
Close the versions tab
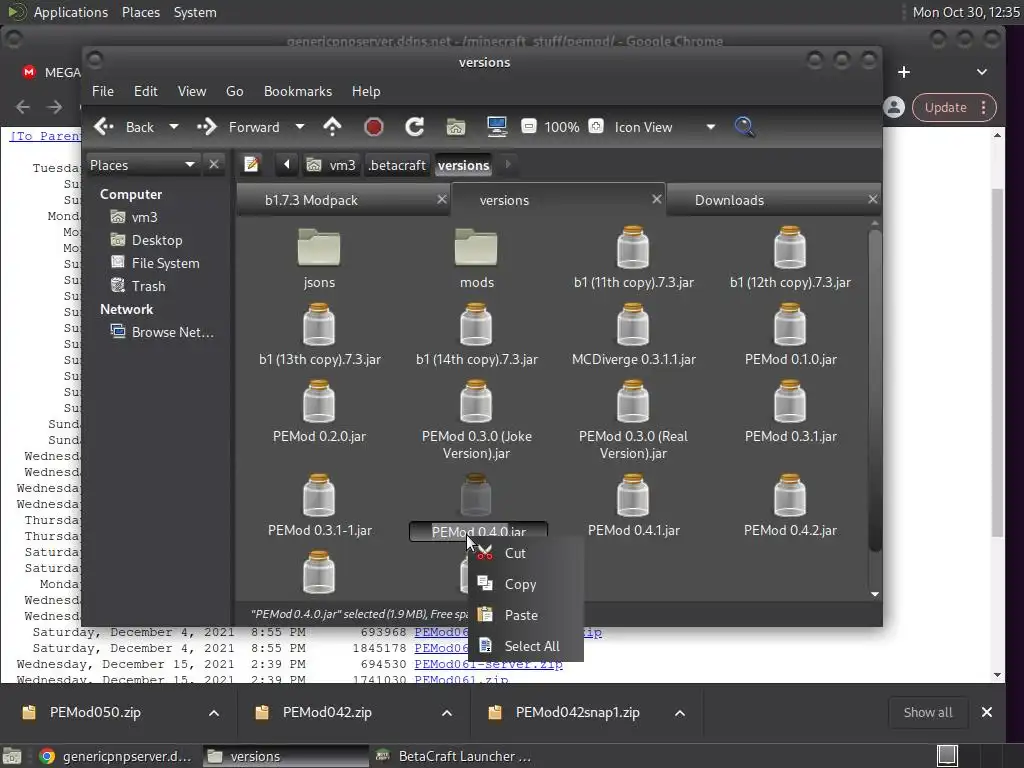click(656, 199)
